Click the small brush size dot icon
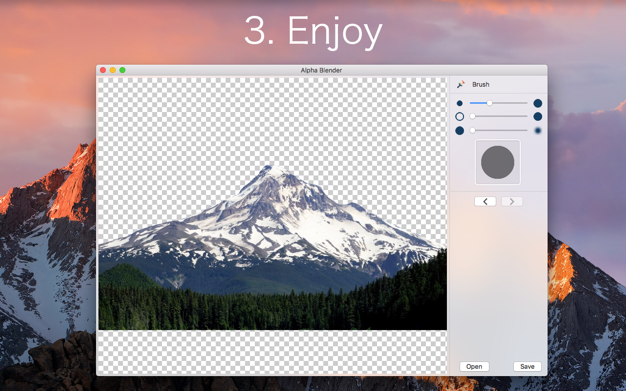Viewport: 626px width, 391px height. [x=460, y=103]
